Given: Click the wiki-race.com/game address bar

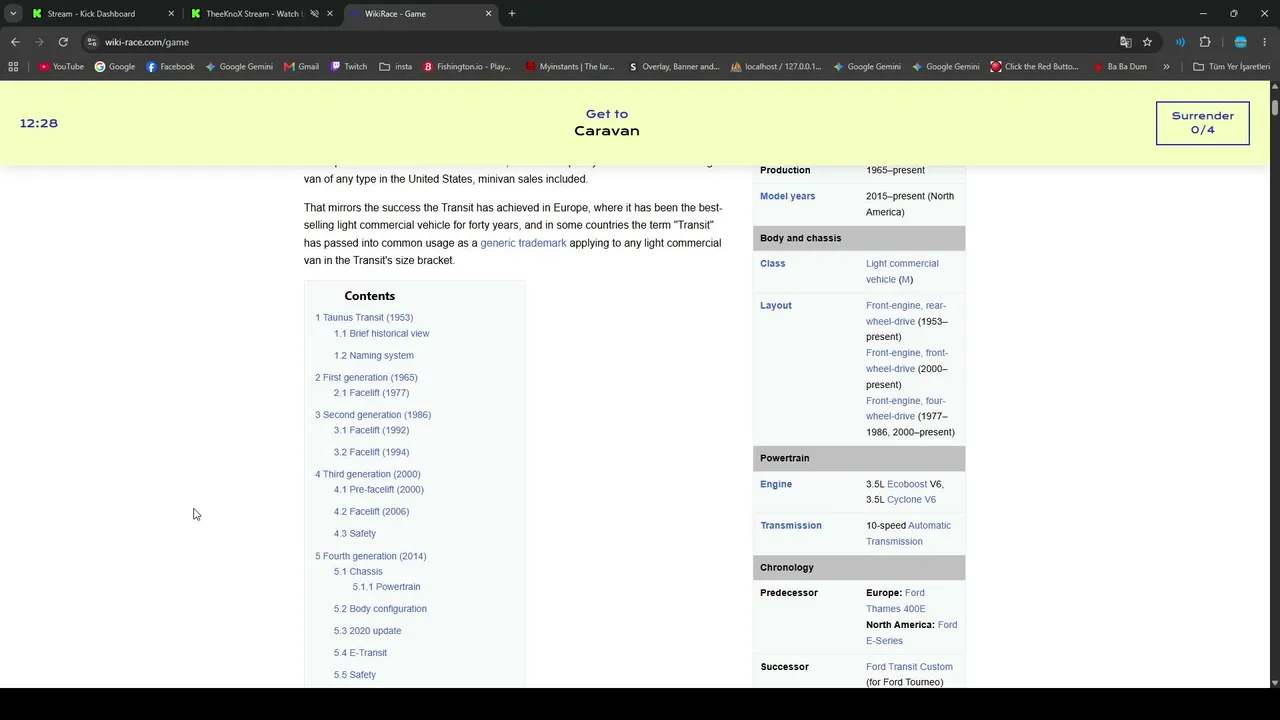Looking at the screenshot, I should (600, 42).
